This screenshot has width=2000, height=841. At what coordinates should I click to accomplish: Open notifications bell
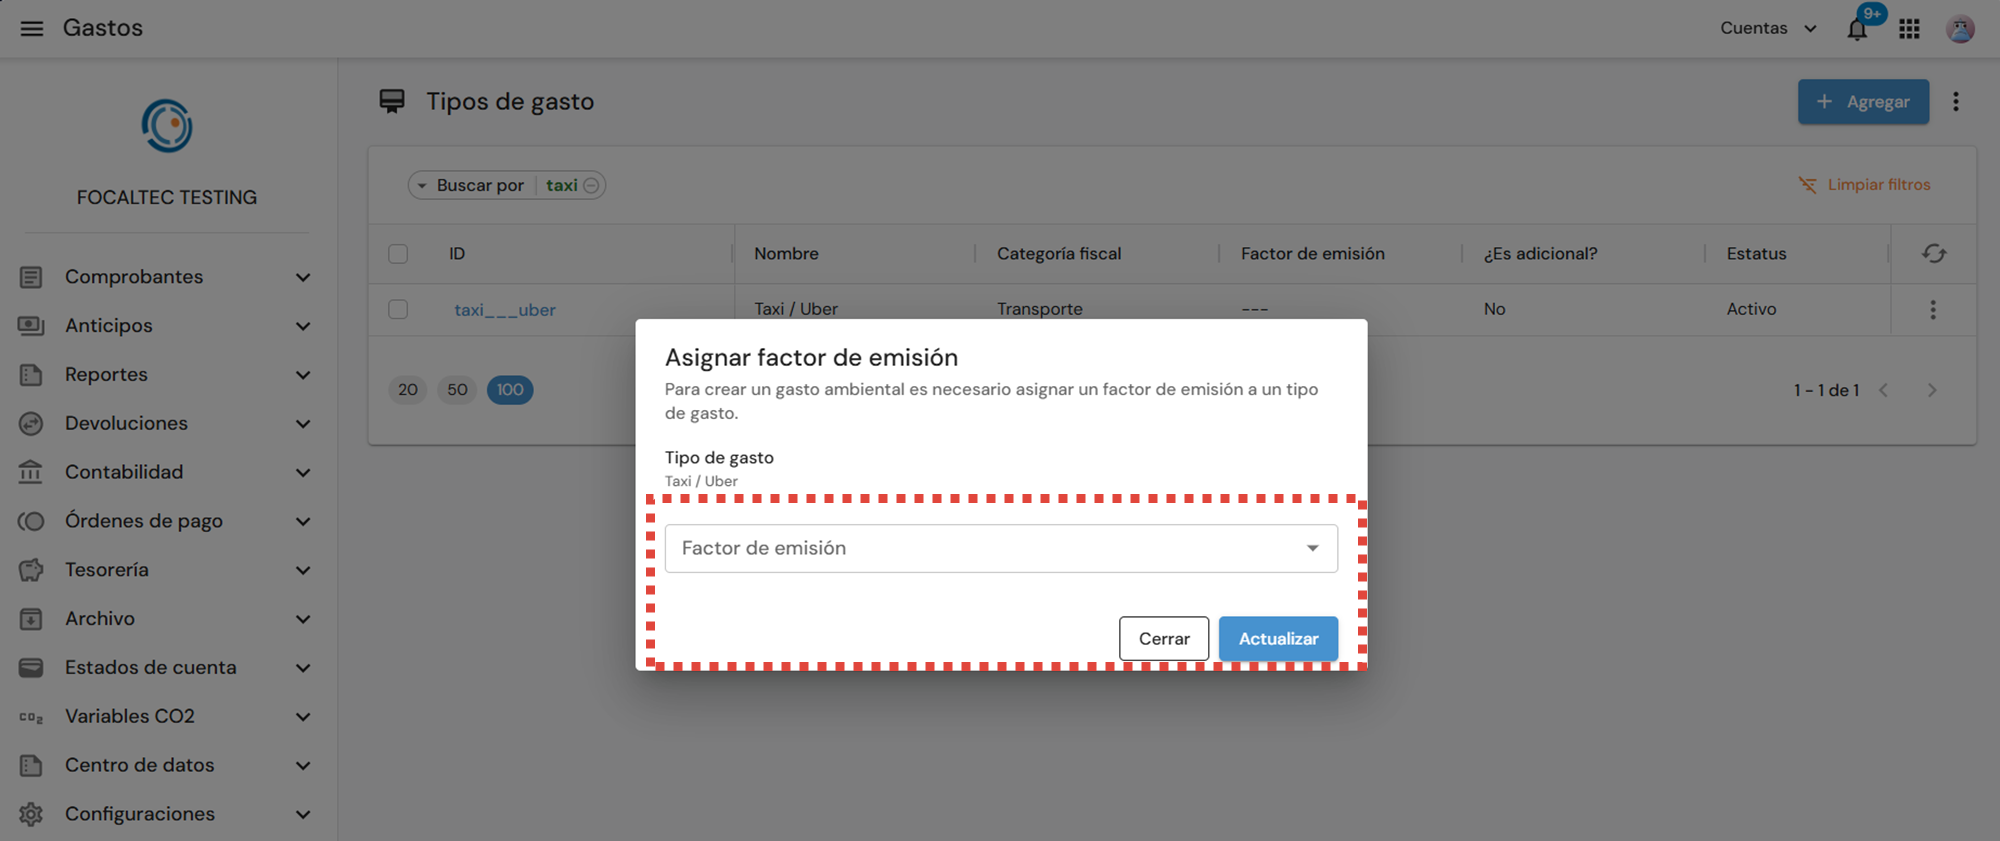pyautogui.click(x=1857, y=29)
